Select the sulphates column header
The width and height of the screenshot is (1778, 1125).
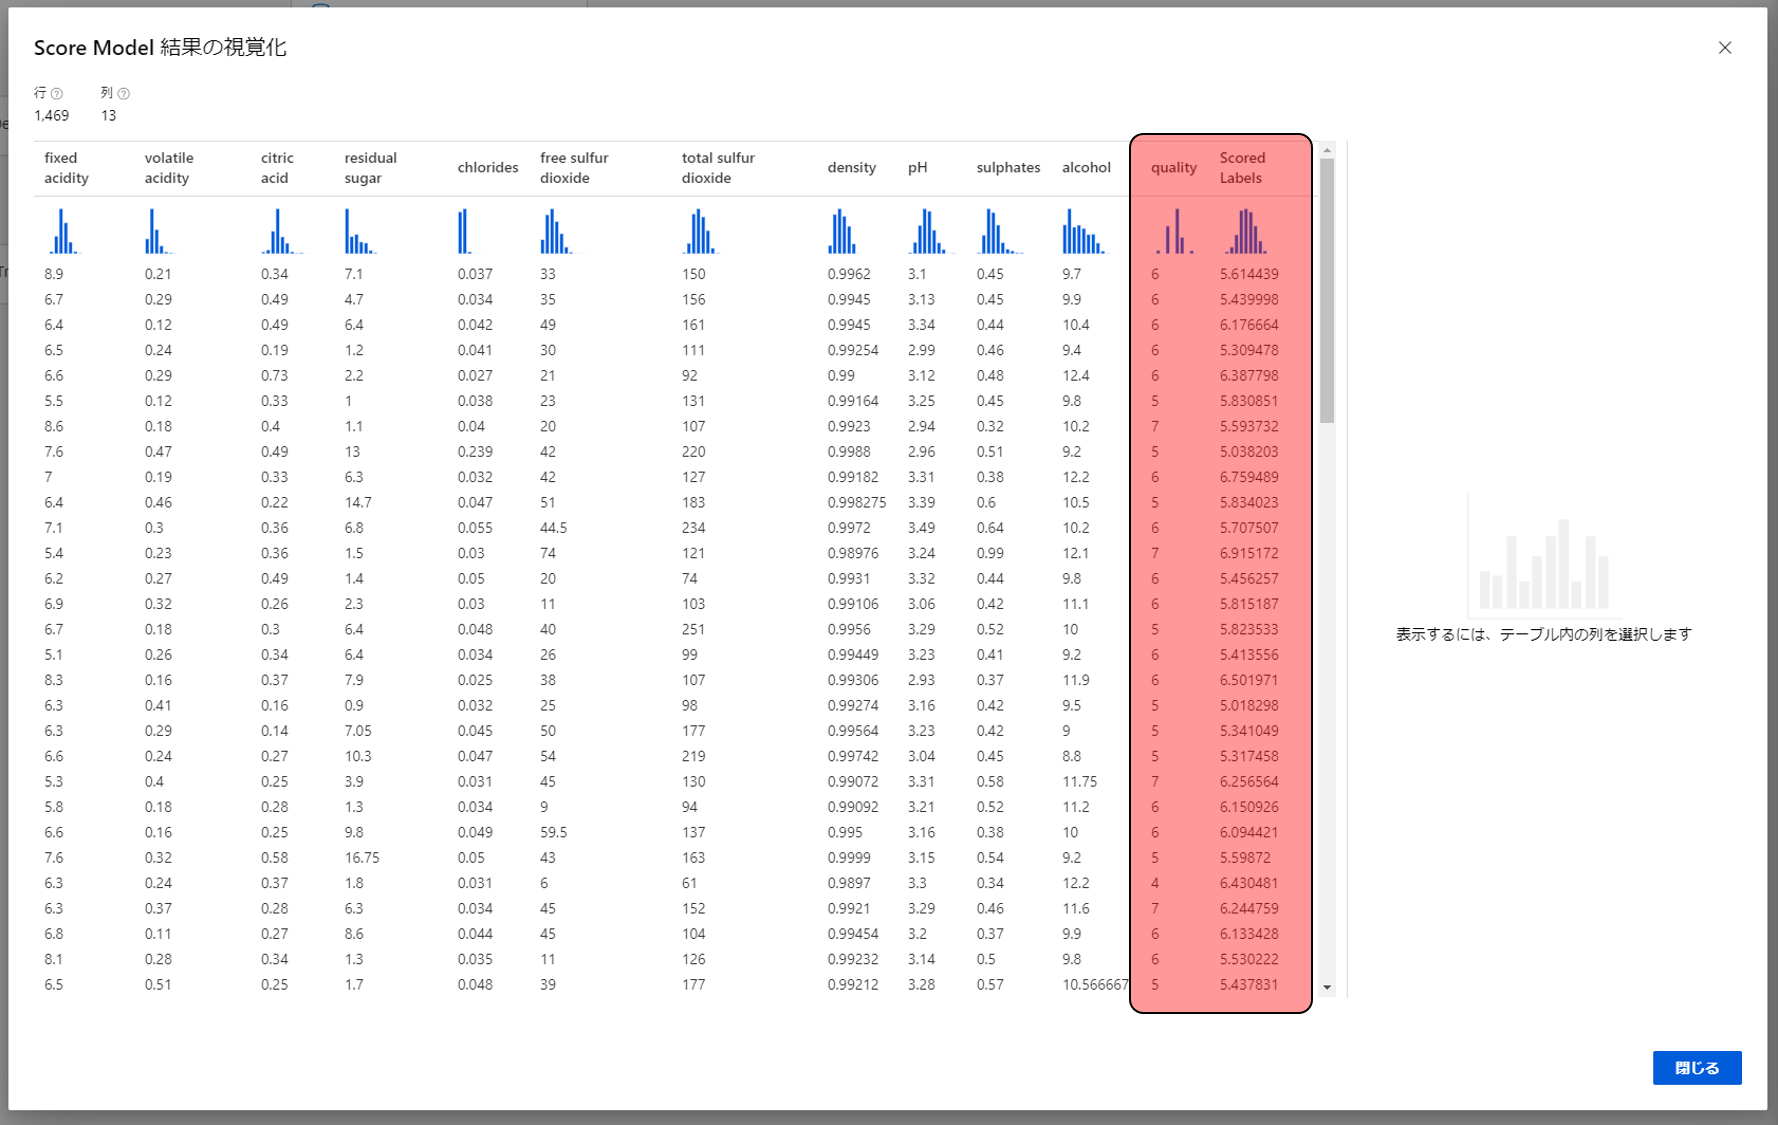pyautogui.click(x=1007, y=168)
